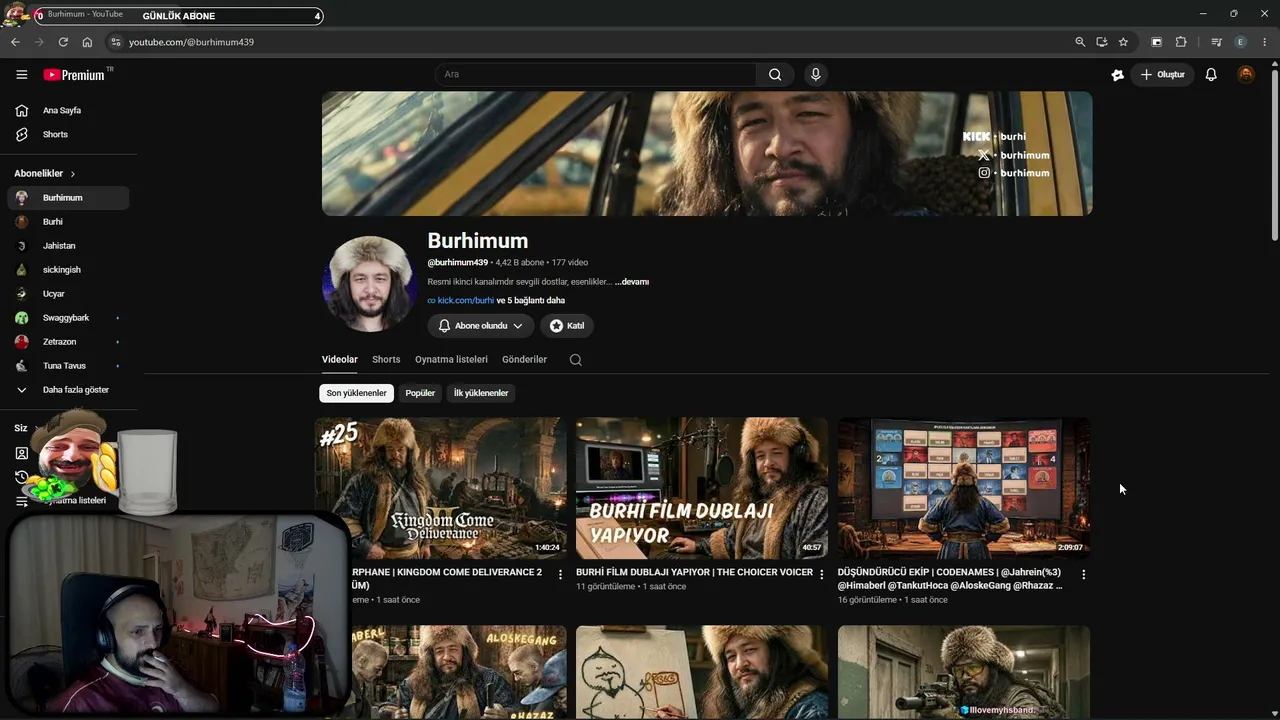
Task: Open the DÜŞÜNDÜRÜCÜ EKİP | CODENAMES video title
Action: pyautogui.click(x=950, y=579)
